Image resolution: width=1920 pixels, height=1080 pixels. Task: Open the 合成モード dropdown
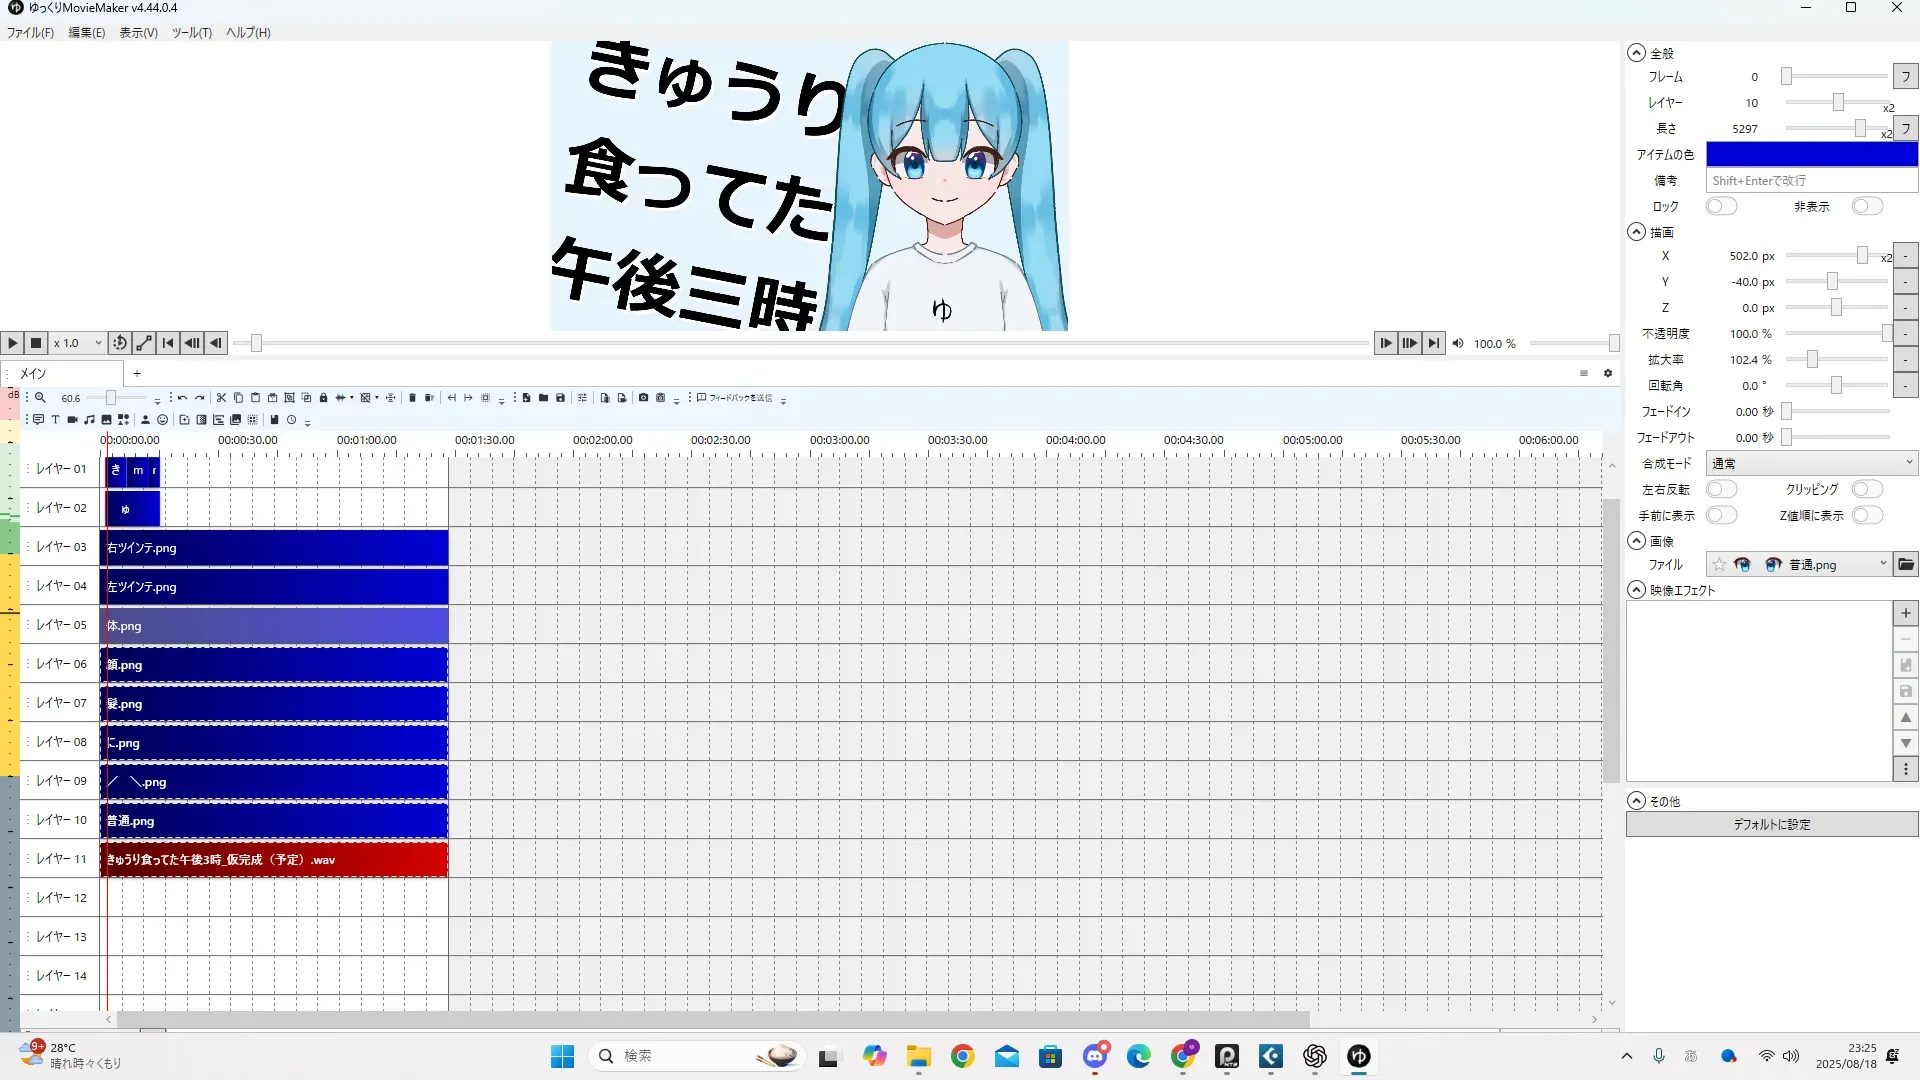click(x=1811, y=463)
